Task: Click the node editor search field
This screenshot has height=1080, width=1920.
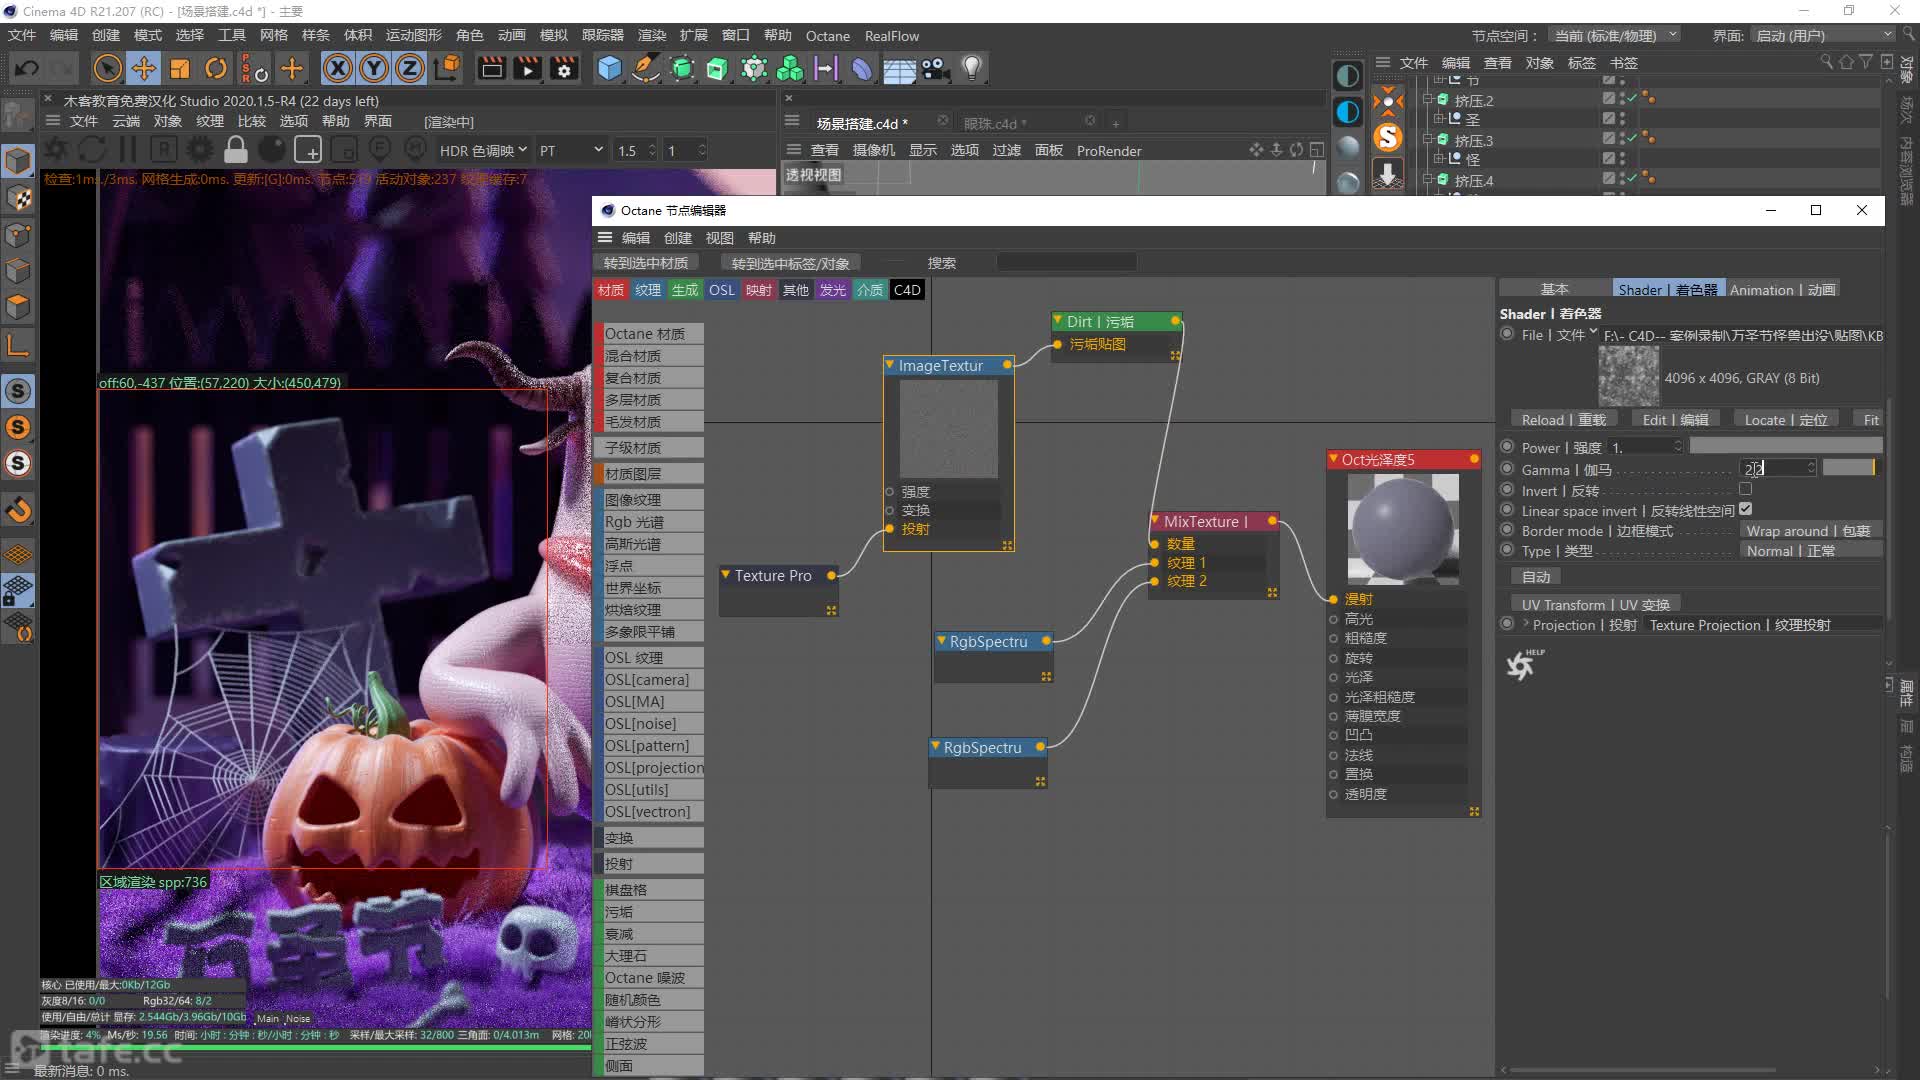Action: 1066,262
